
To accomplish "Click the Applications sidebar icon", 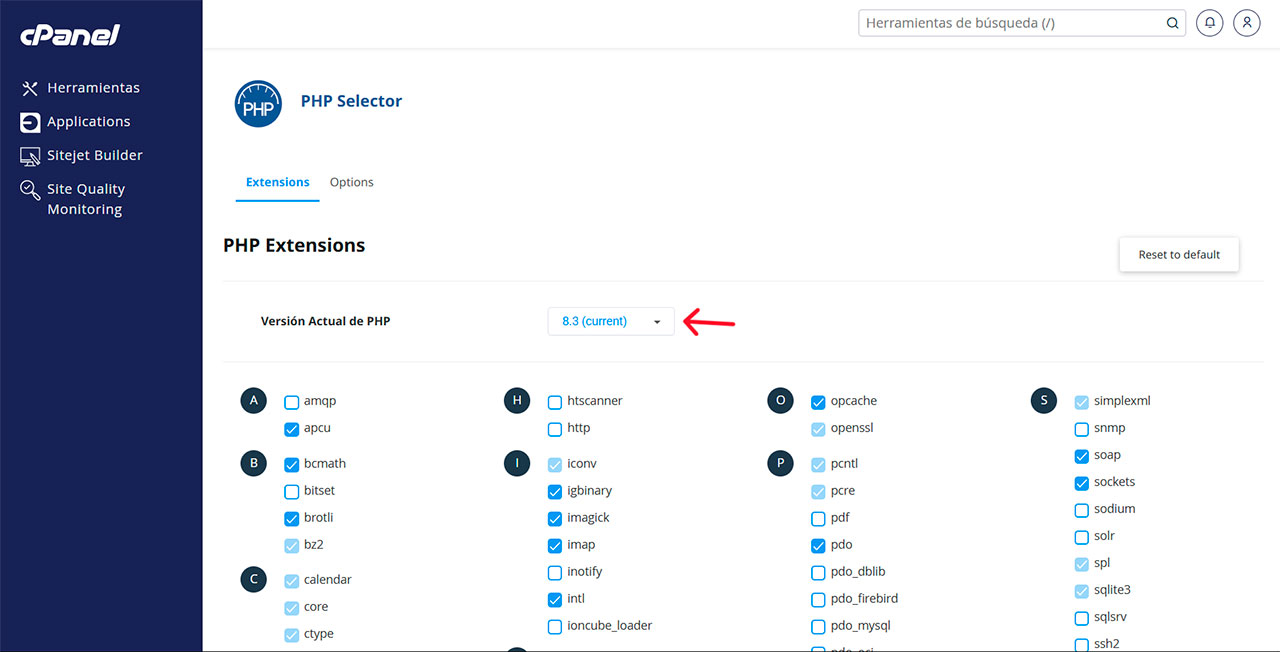I will [30, 122].
